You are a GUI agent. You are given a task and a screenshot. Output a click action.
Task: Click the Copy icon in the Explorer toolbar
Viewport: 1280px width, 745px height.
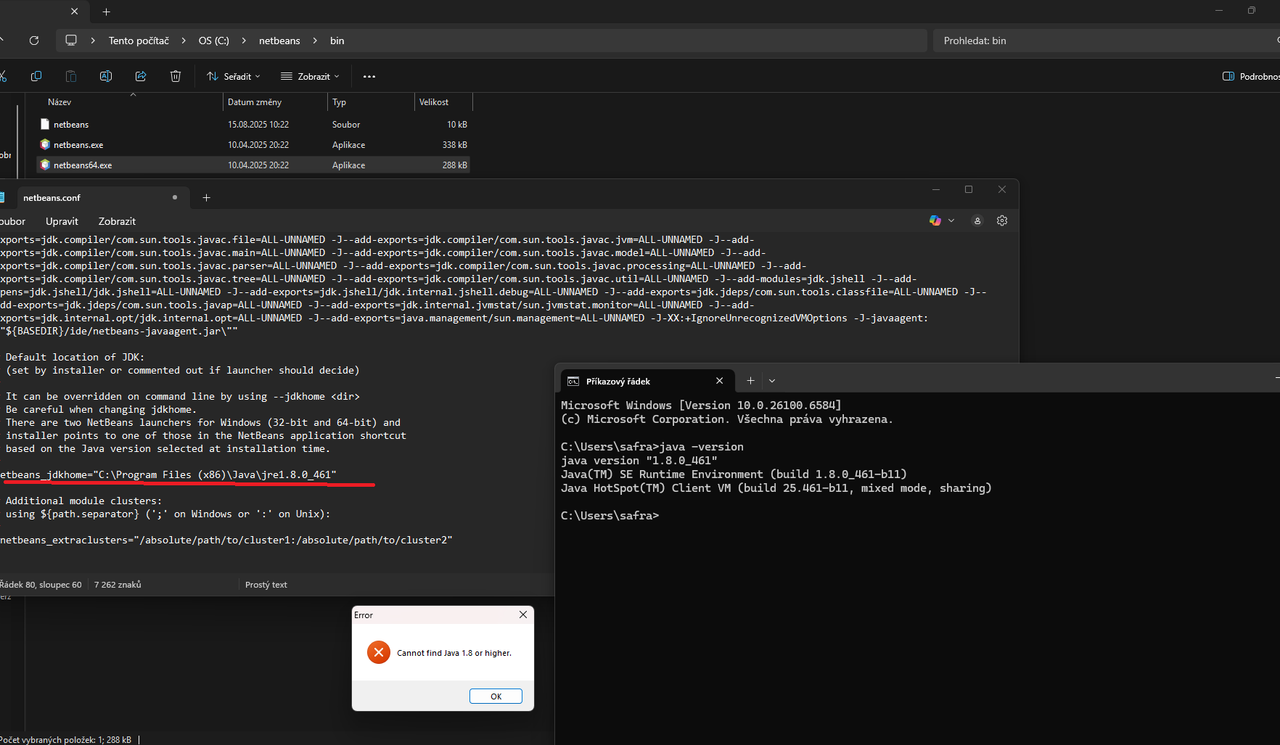(36, 76)
